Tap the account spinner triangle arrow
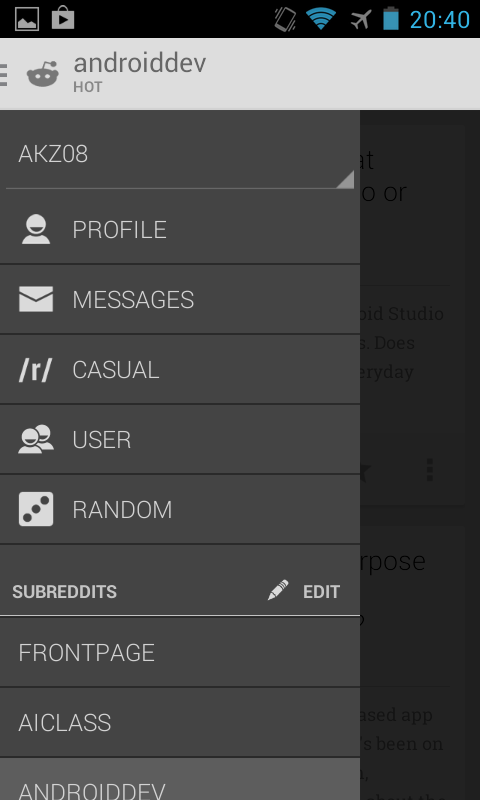This screenshot has width=480, height=800. point(345,180)
